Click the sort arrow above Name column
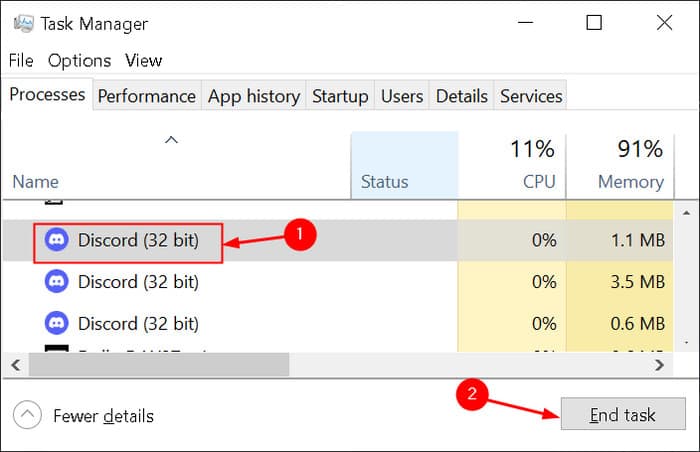Screen dimensions: 700x452 [x=171, y=140]
